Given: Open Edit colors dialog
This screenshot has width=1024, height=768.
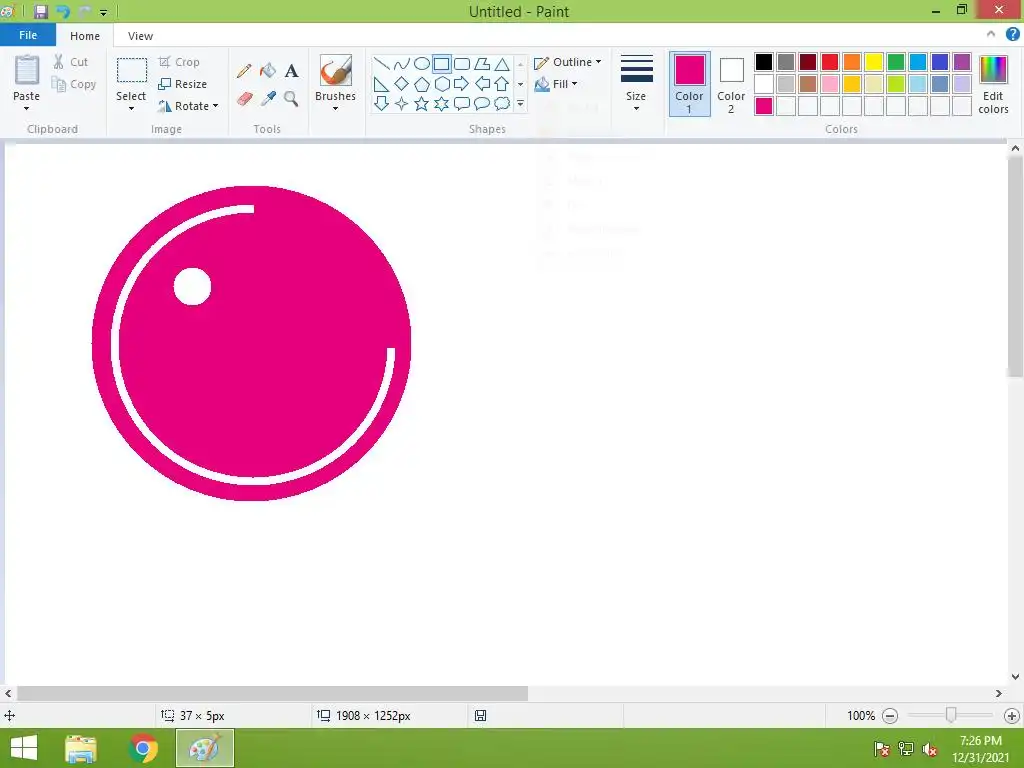Looking at the screenshot, I should pyautogui.click(x=993, y=84).
